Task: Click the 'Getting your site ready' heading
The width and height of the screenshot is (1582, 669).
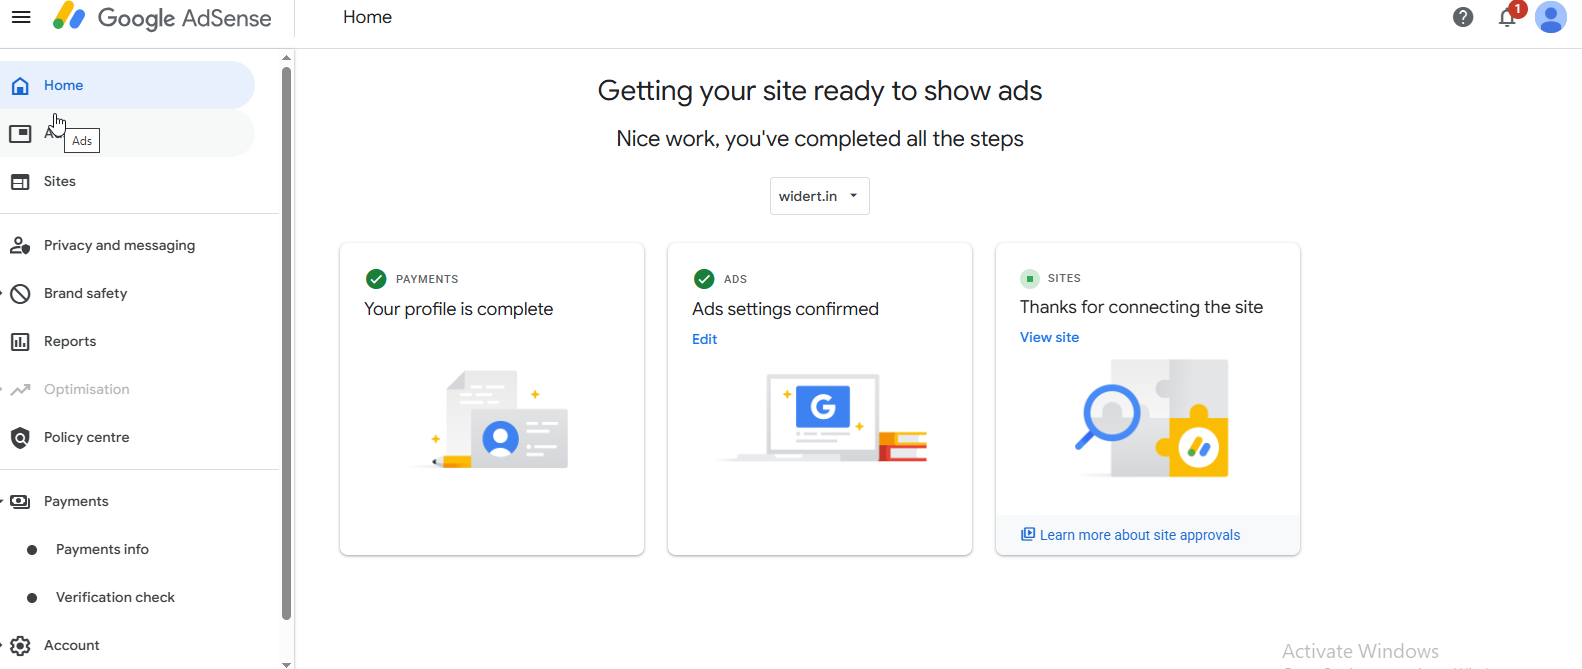Action: point(820,91)
